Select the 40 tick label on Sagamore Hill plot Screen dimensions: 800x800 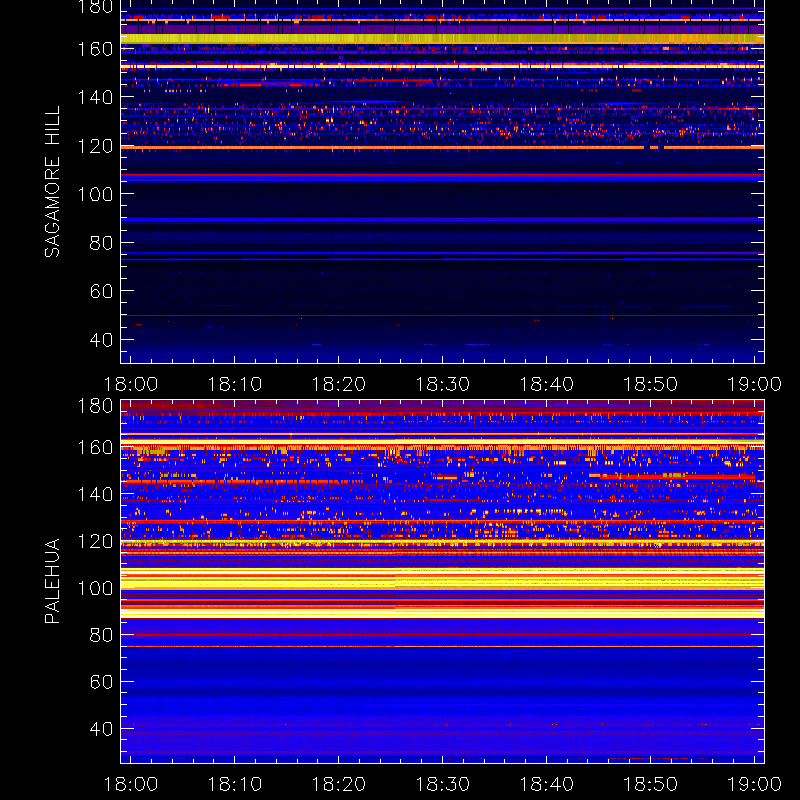(x=101, y=340)
